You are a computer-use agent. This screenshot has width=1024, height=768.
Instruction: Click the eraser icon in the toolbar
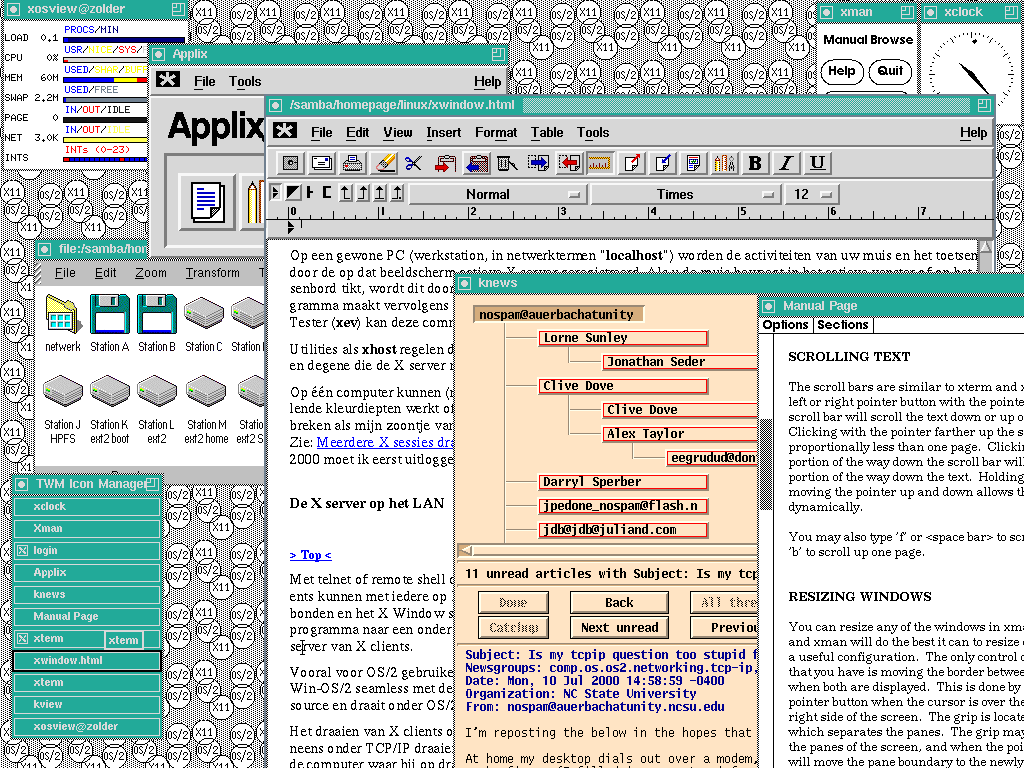(x=383, y=163)
